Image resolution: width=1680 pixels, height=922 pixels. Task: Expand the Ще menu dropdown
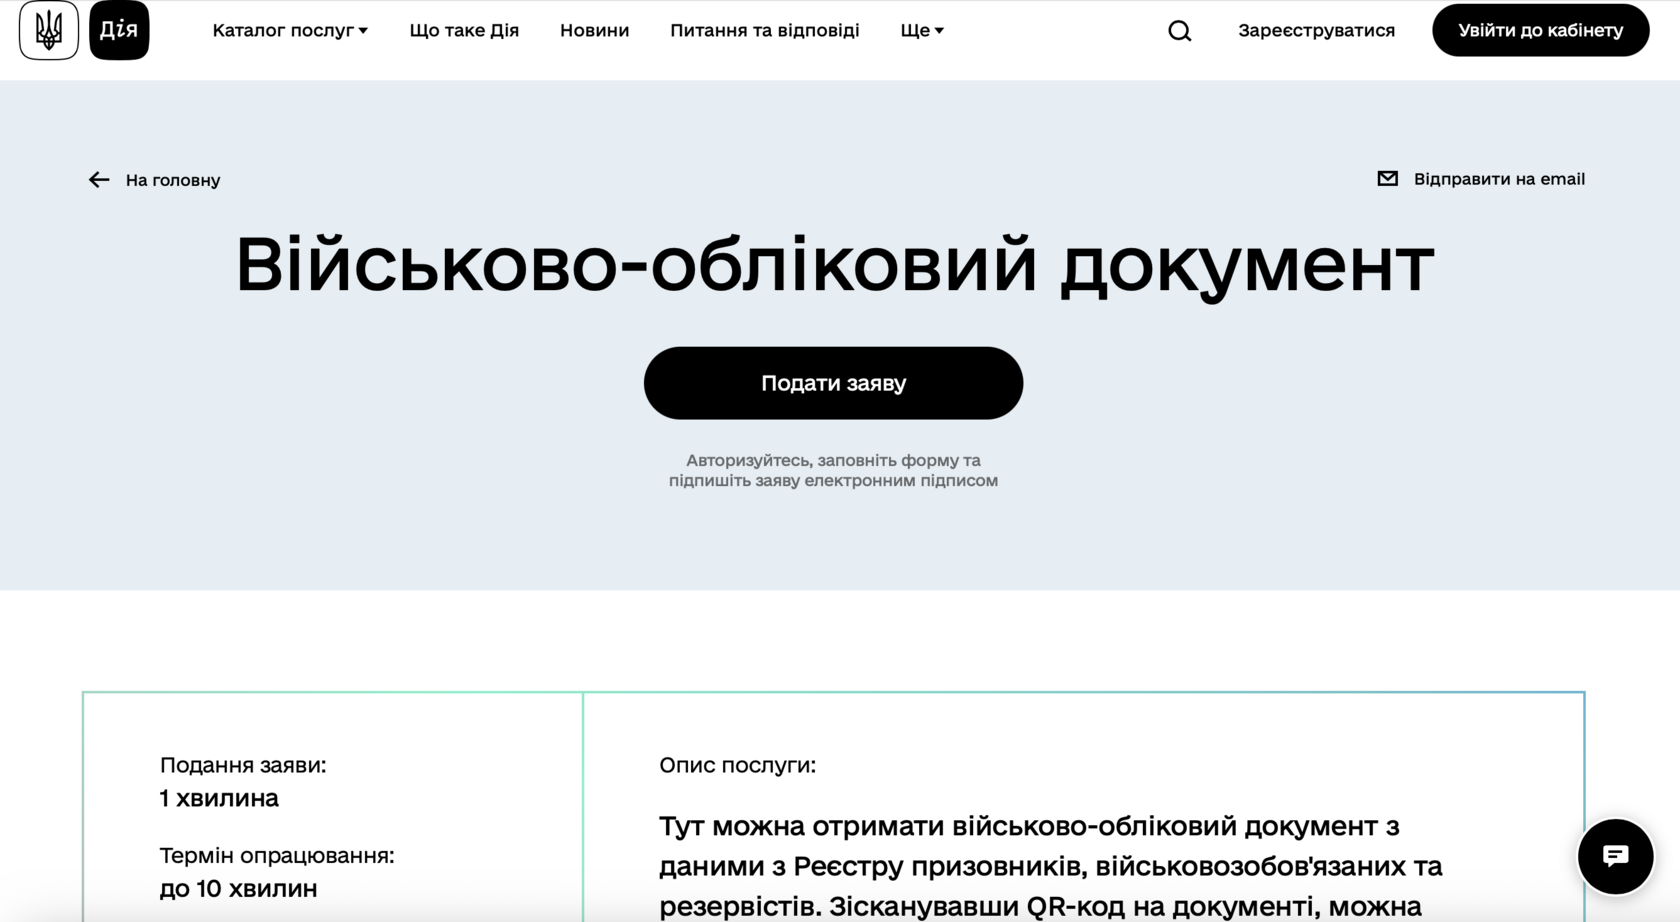(x=922, y=30)
